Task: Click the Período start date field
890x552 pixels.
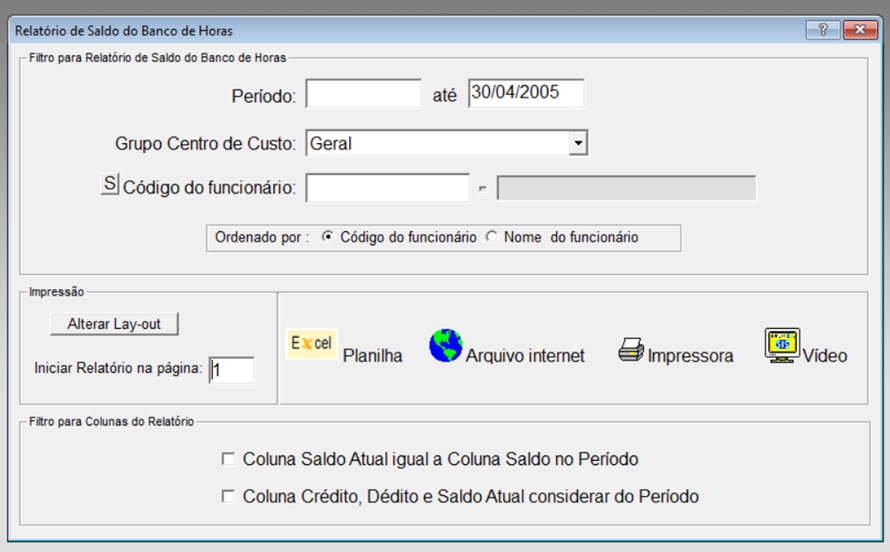Action: (x=363, y=94)
